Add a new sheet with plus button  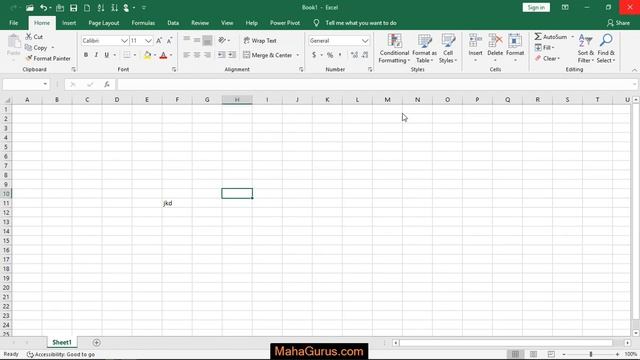click(96, 342)
